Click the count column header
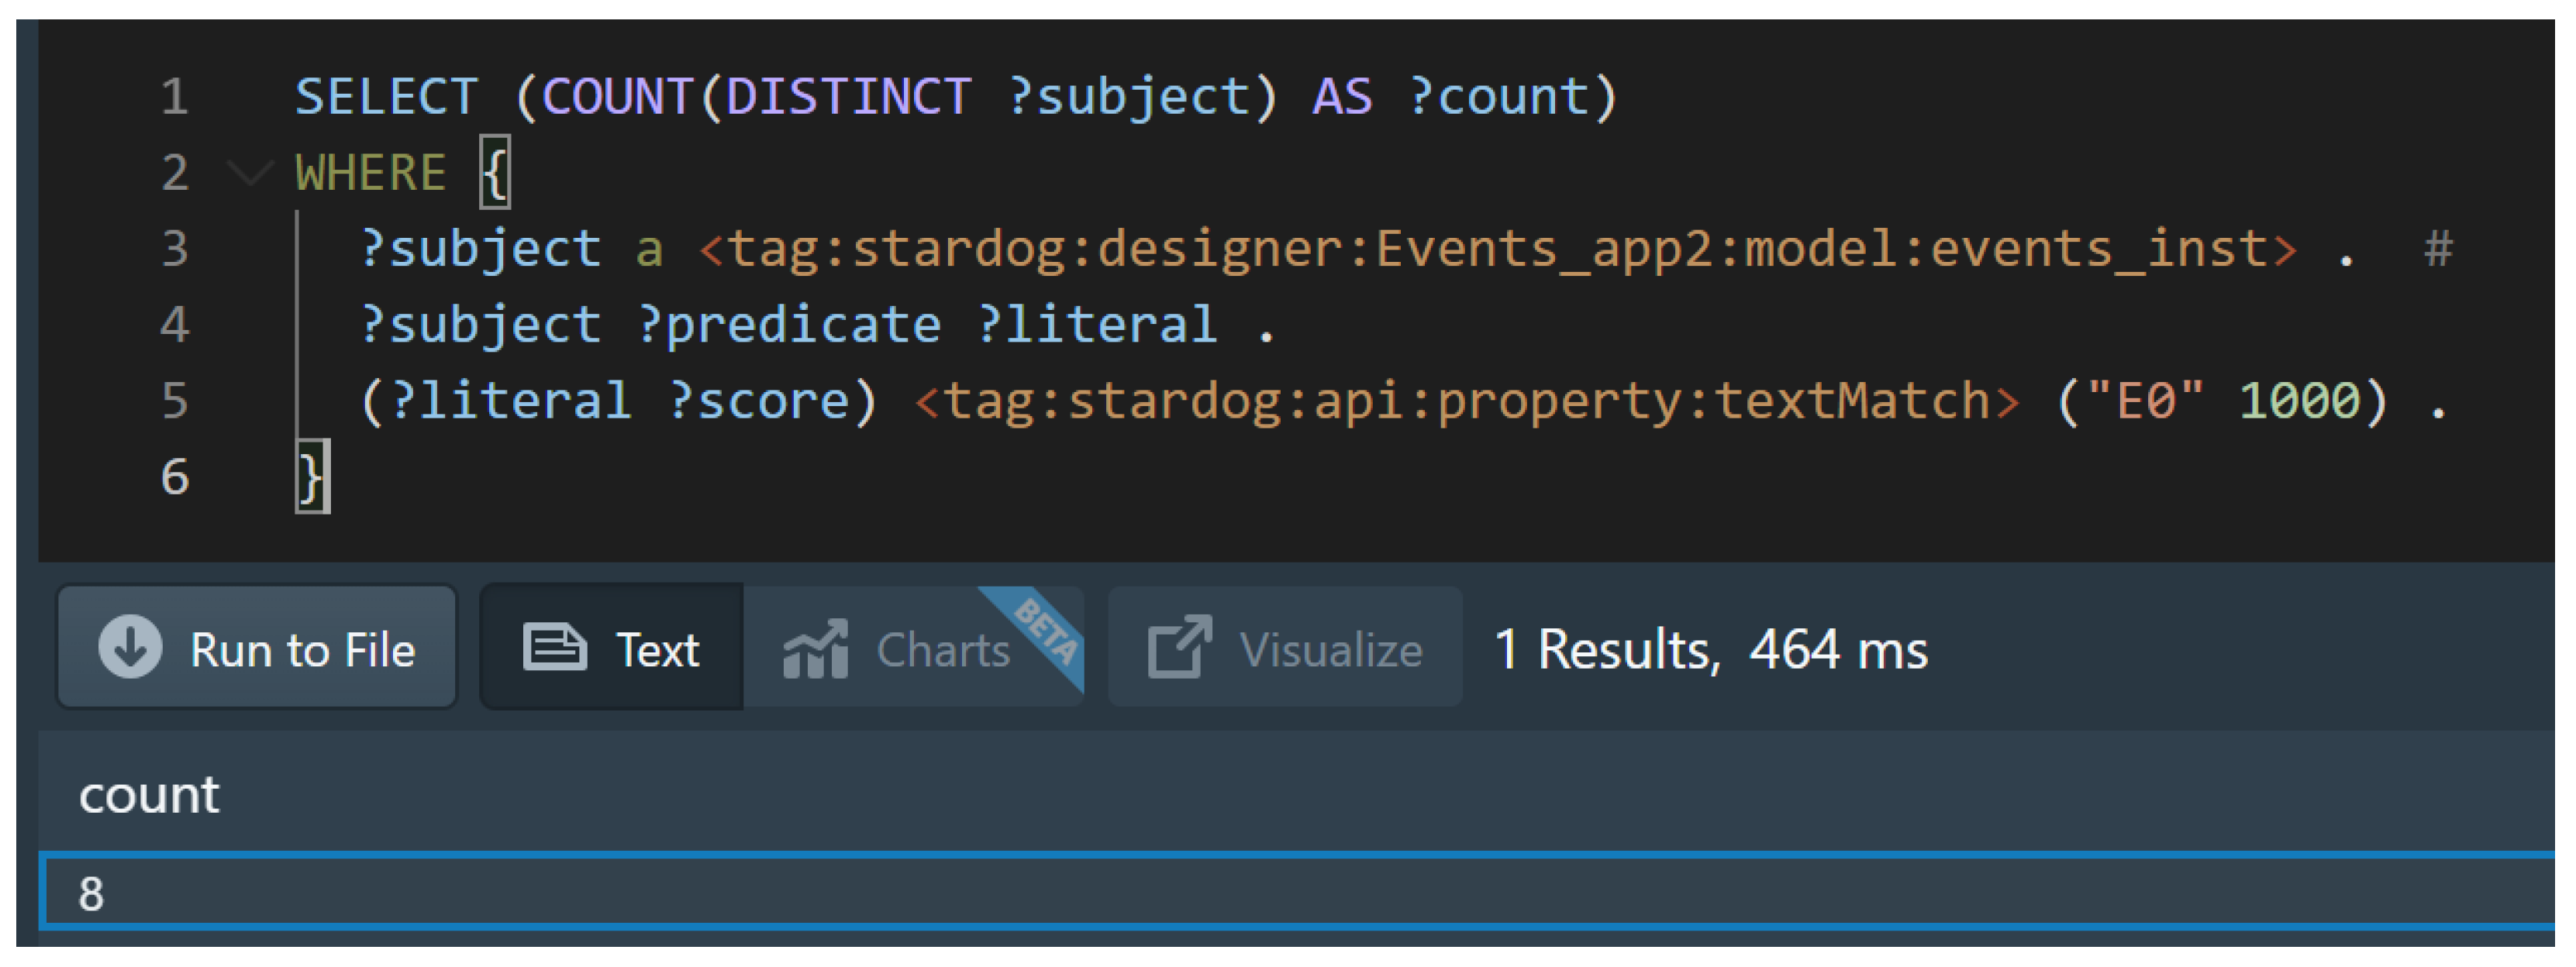 pos(149,796)
